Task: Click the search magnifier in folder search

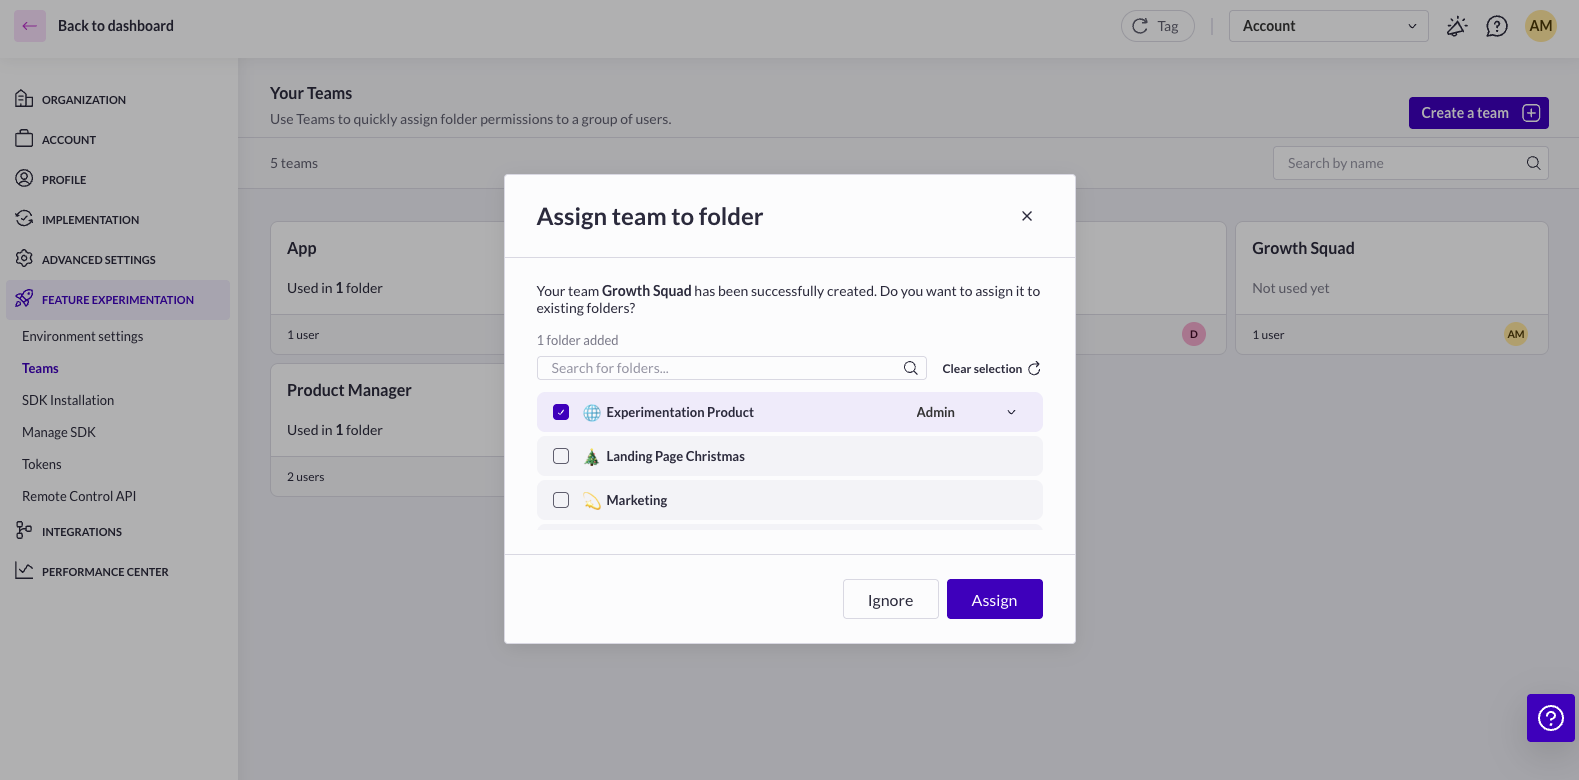Action: click(x=910, y=368)
